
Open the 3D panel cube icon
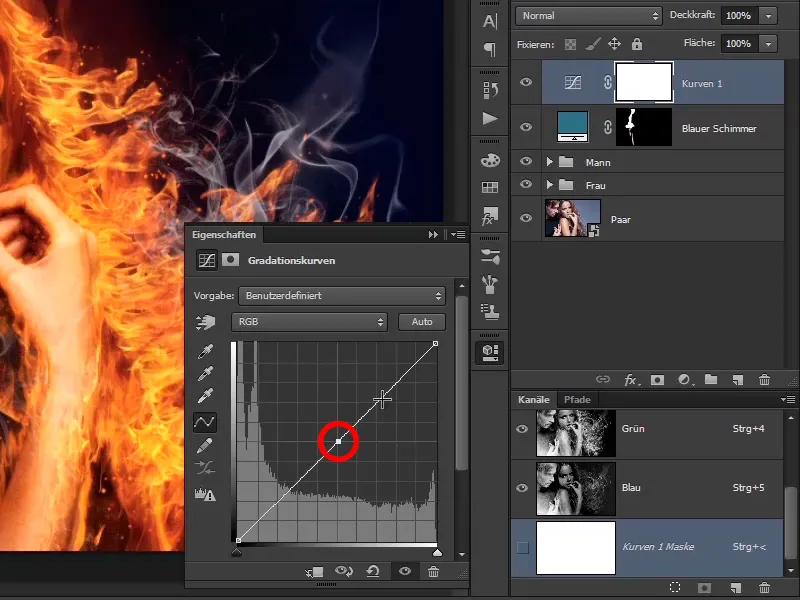click(x=490, y=353)
